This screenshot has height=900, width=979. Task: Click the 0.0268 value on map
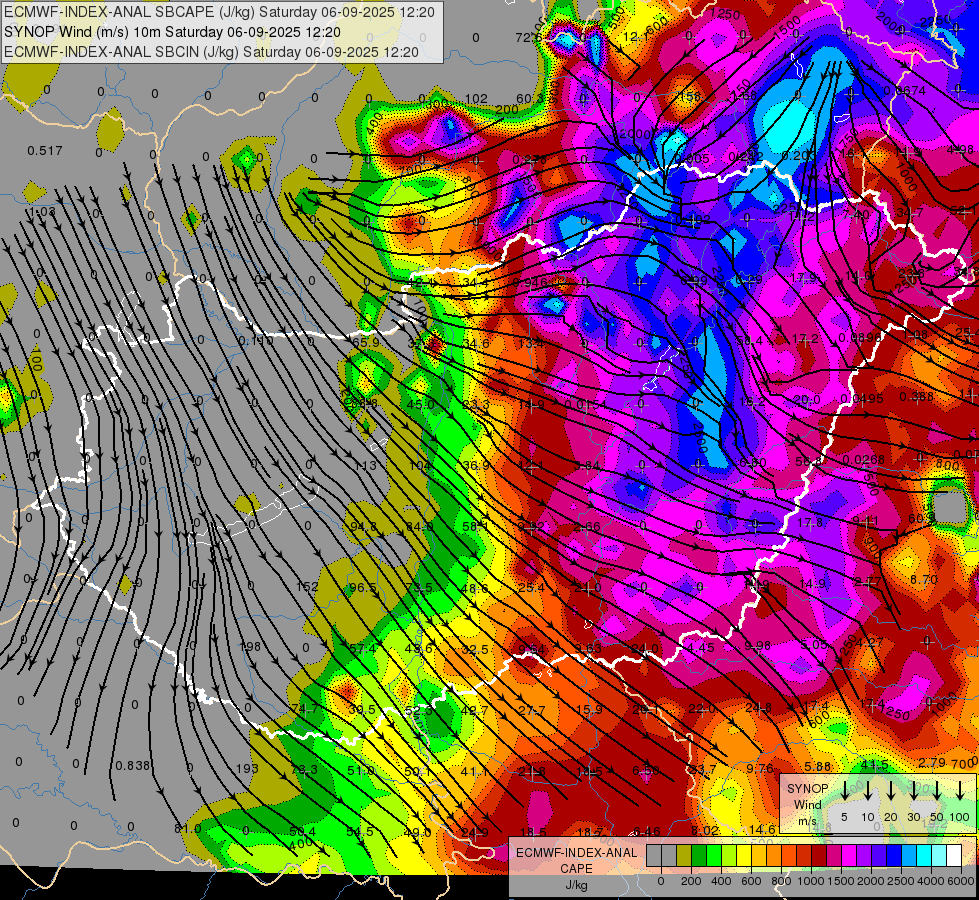click(863, 460)
